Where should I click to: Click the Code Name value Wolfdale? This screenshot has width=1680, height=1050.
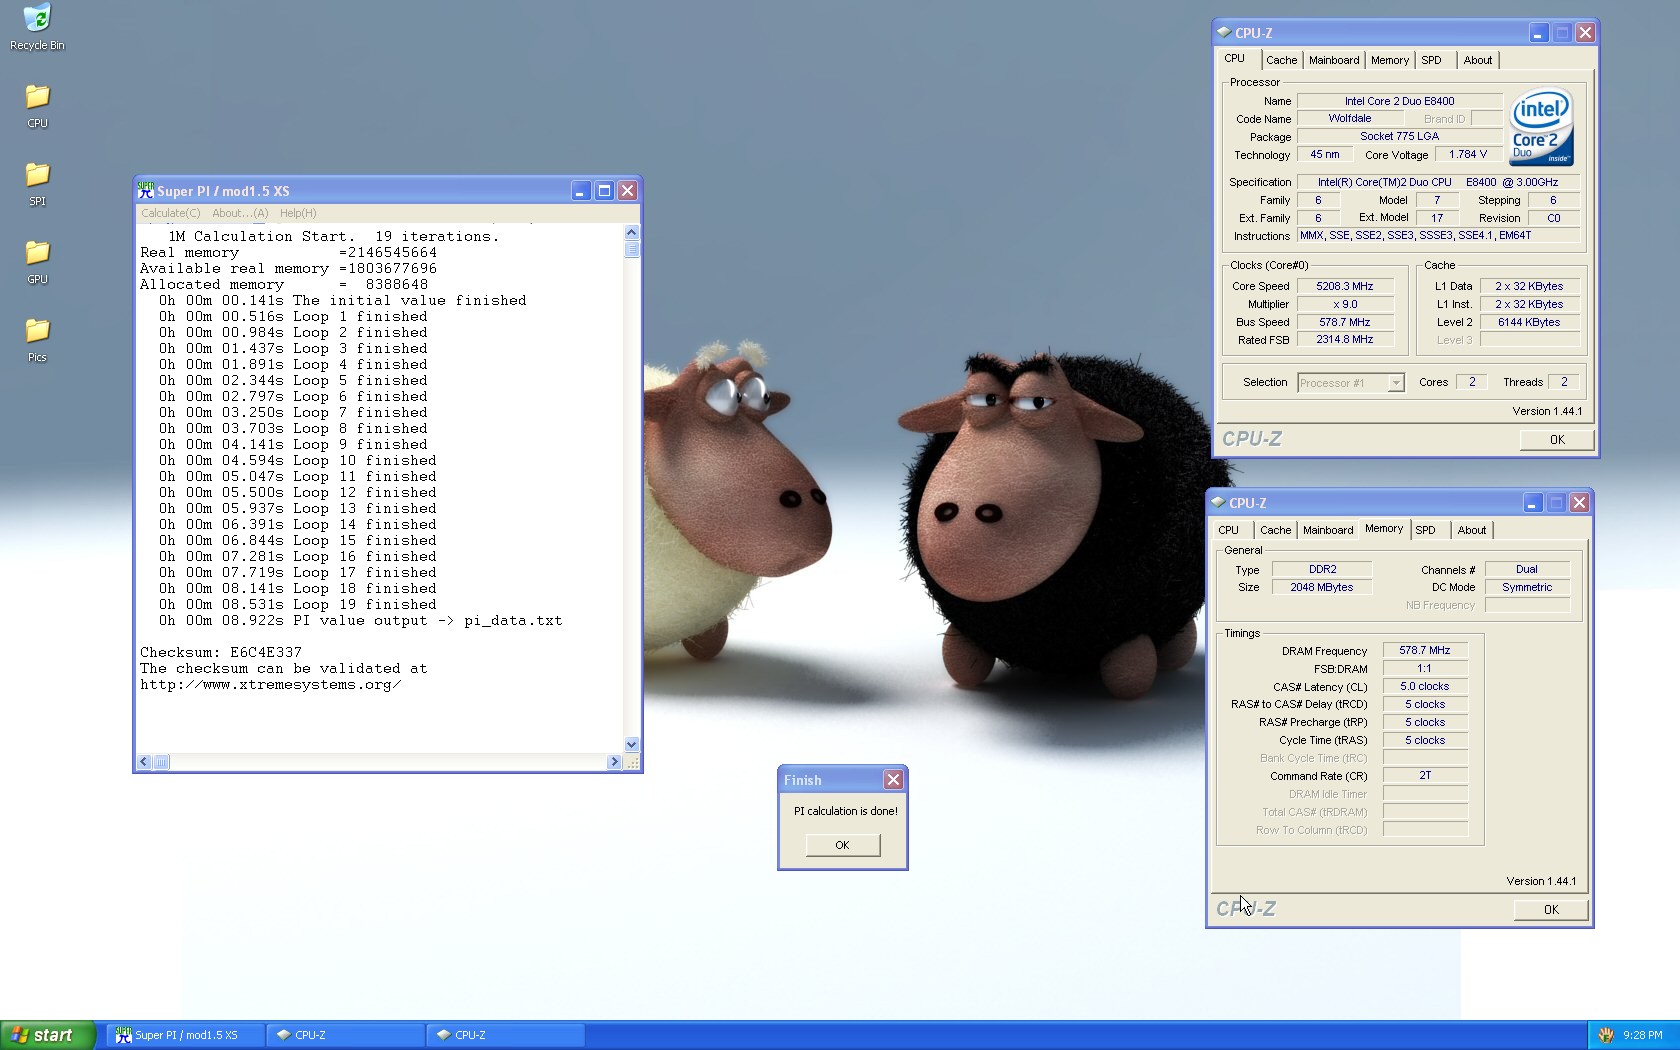[1350, 118]
